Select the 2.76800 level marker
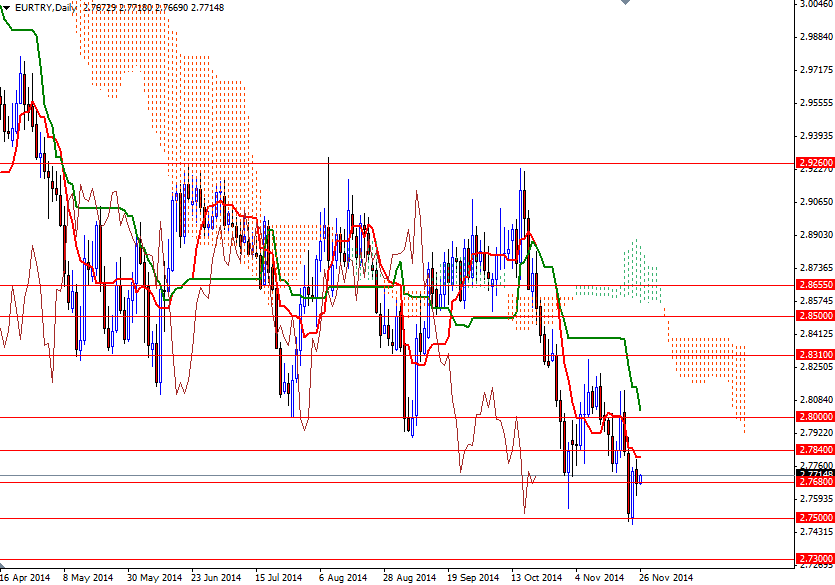This screenshot has height=585, width=835. pyautogui.click(x=815, y=482)
